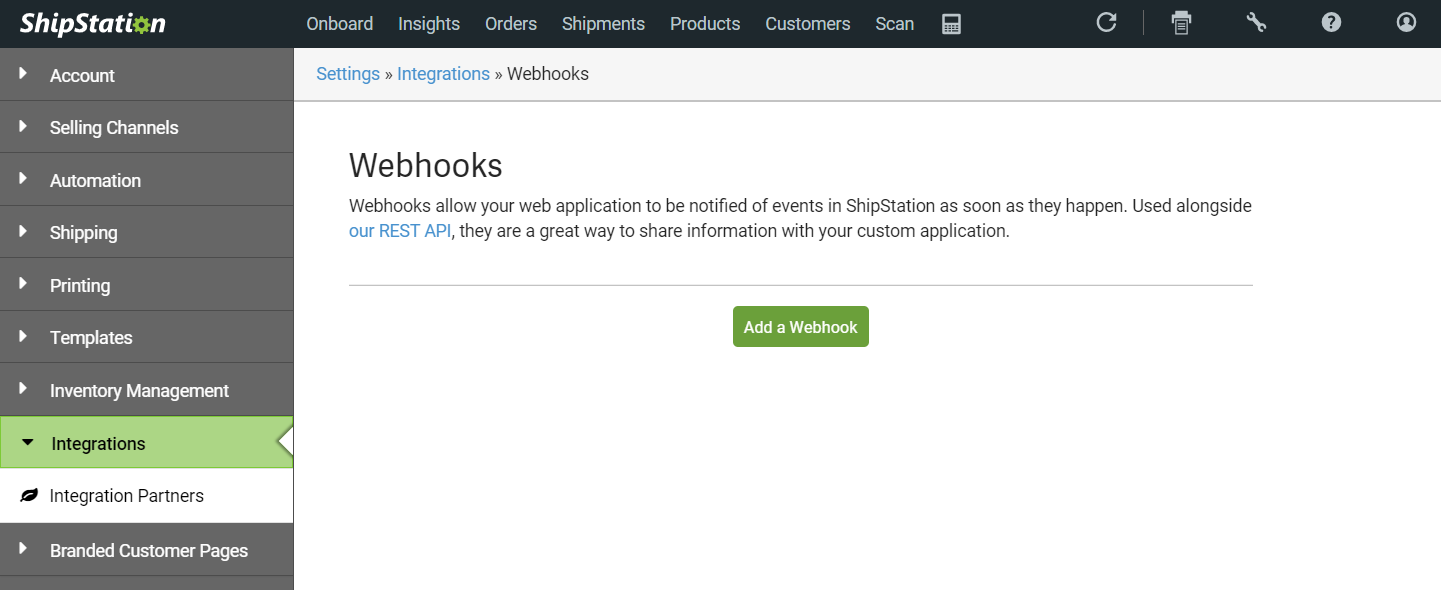
Task: Expand the Account sidebar section
Action: pos(147,75)
